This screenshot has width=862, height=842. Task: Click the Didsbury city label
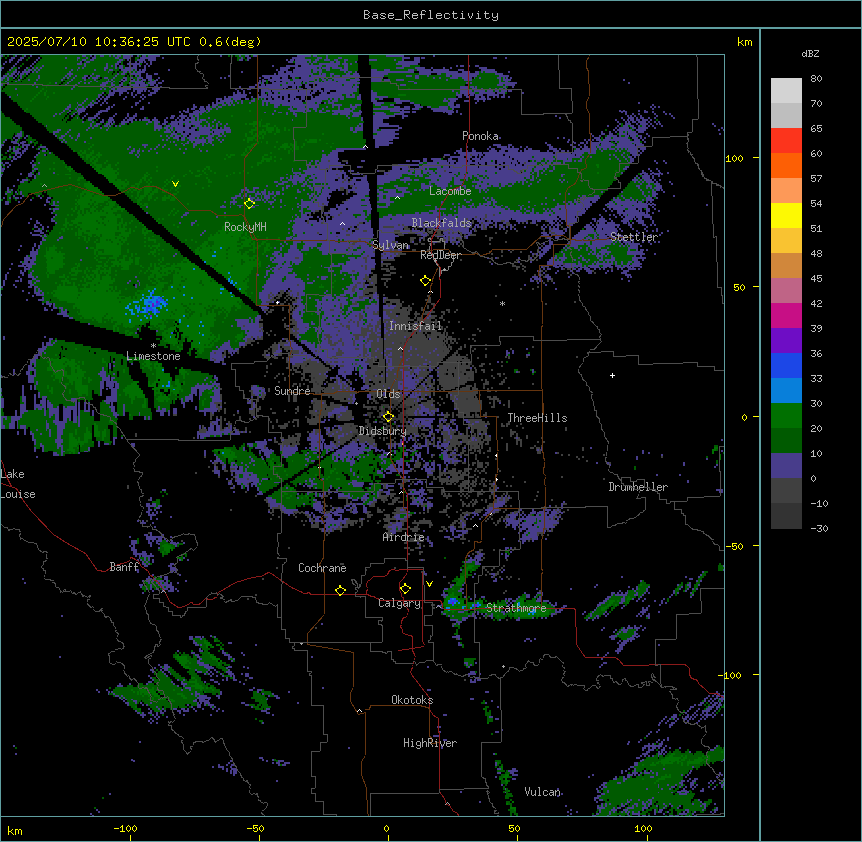[x=383, y=431]
